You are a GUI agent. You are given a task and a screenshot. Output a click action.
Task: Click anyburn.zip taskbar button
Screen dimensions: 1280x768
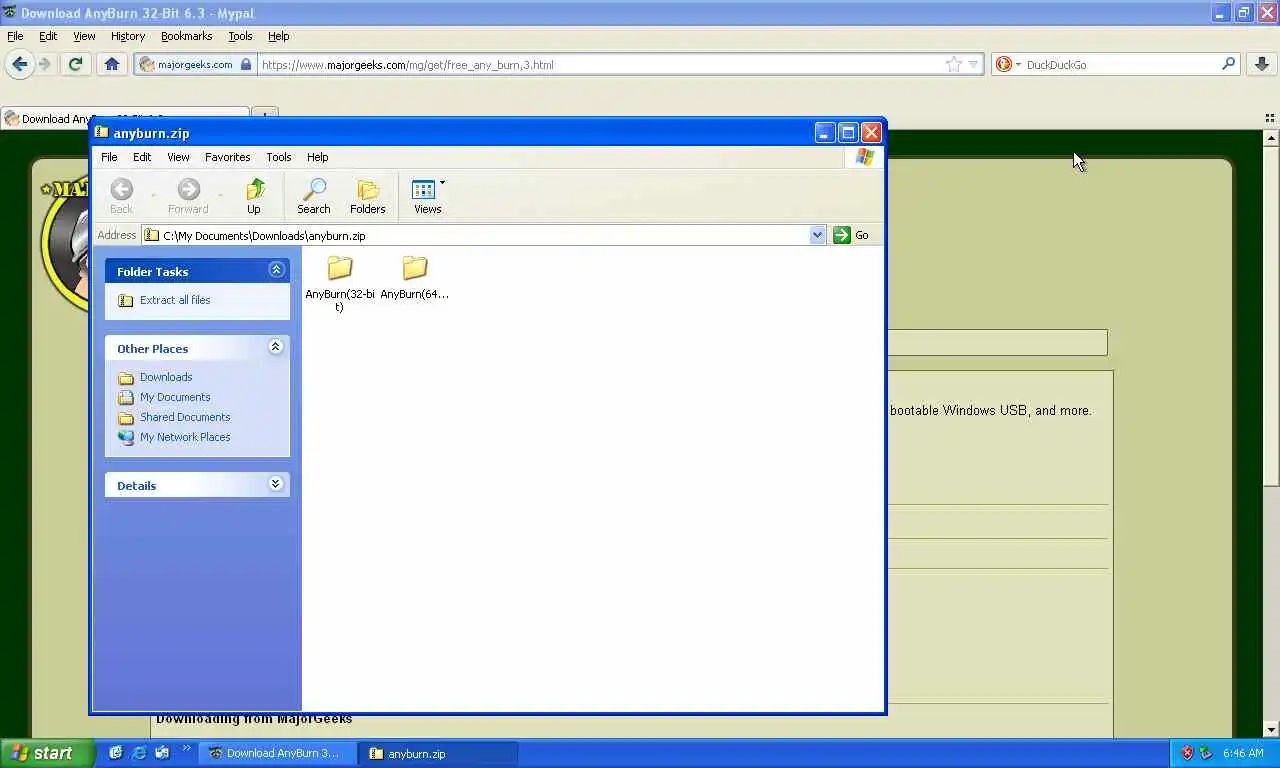point(439,753)
